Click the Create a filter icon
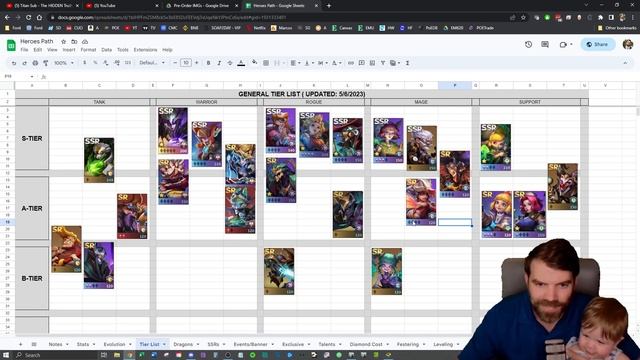This screenshot has height=360, width=640. coord(383,63)
